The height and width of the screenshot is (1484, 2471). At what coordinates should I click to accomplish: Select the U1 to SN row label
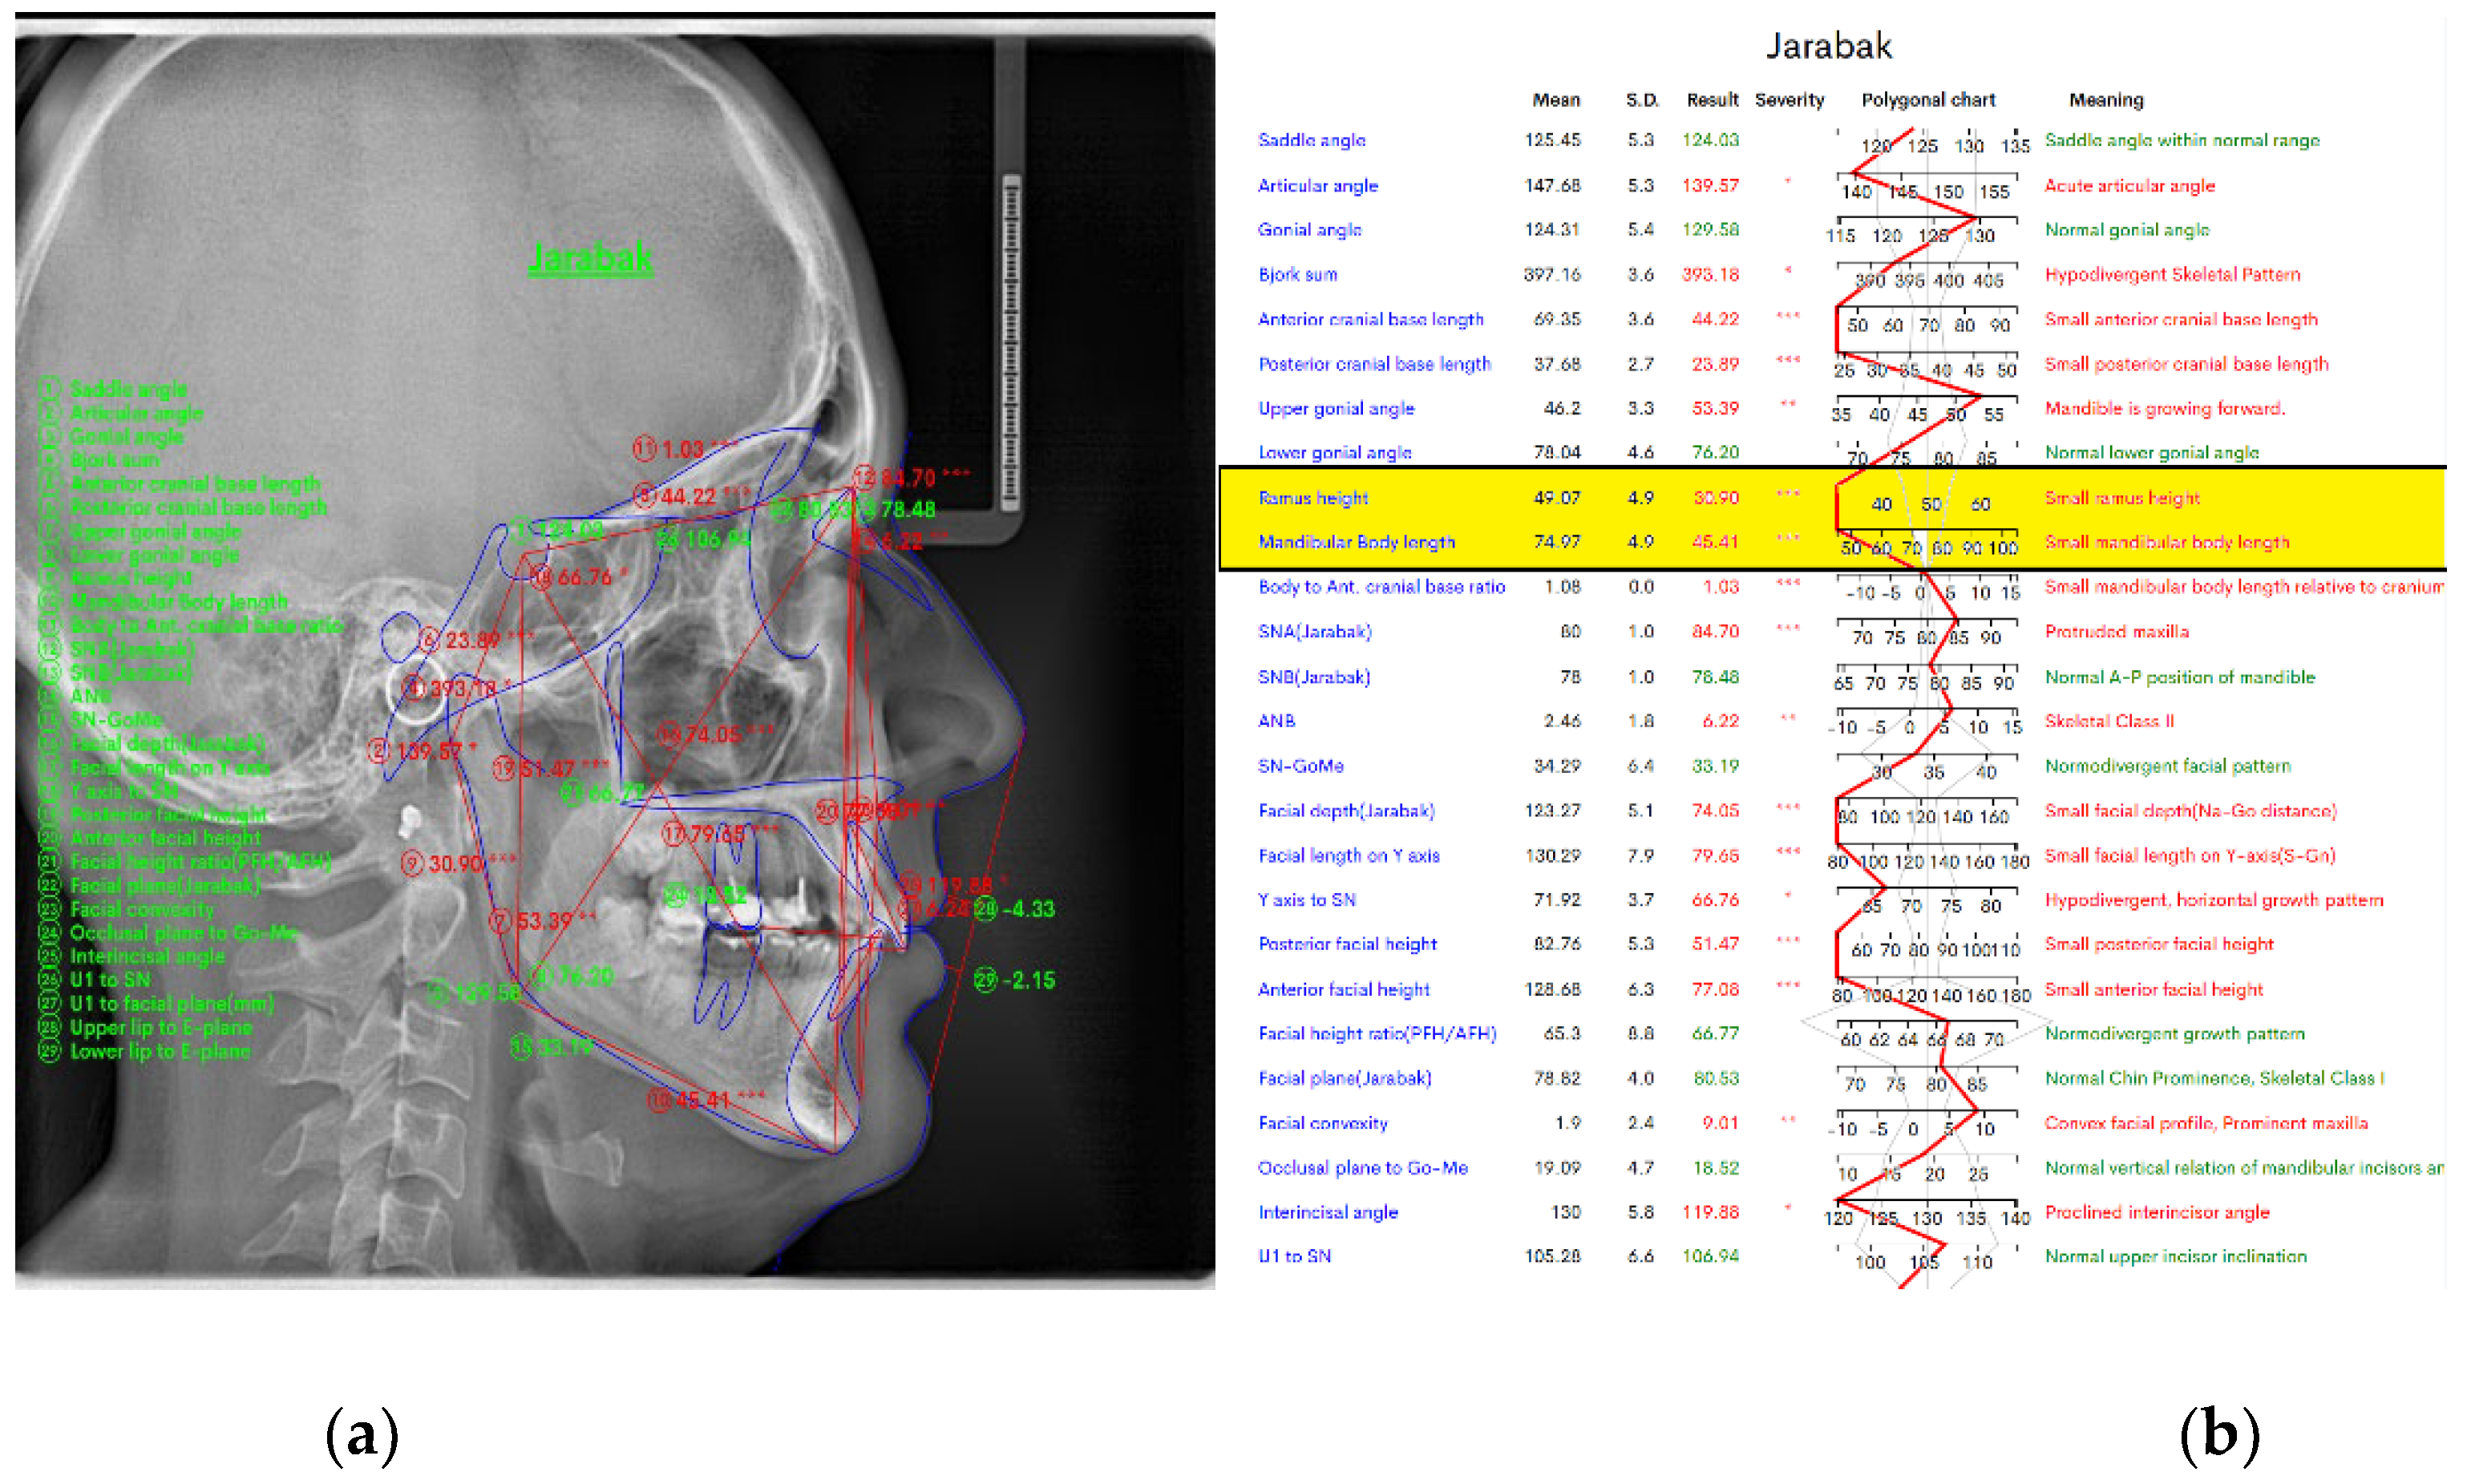pyautogui.click(x=1294, y=1256)
